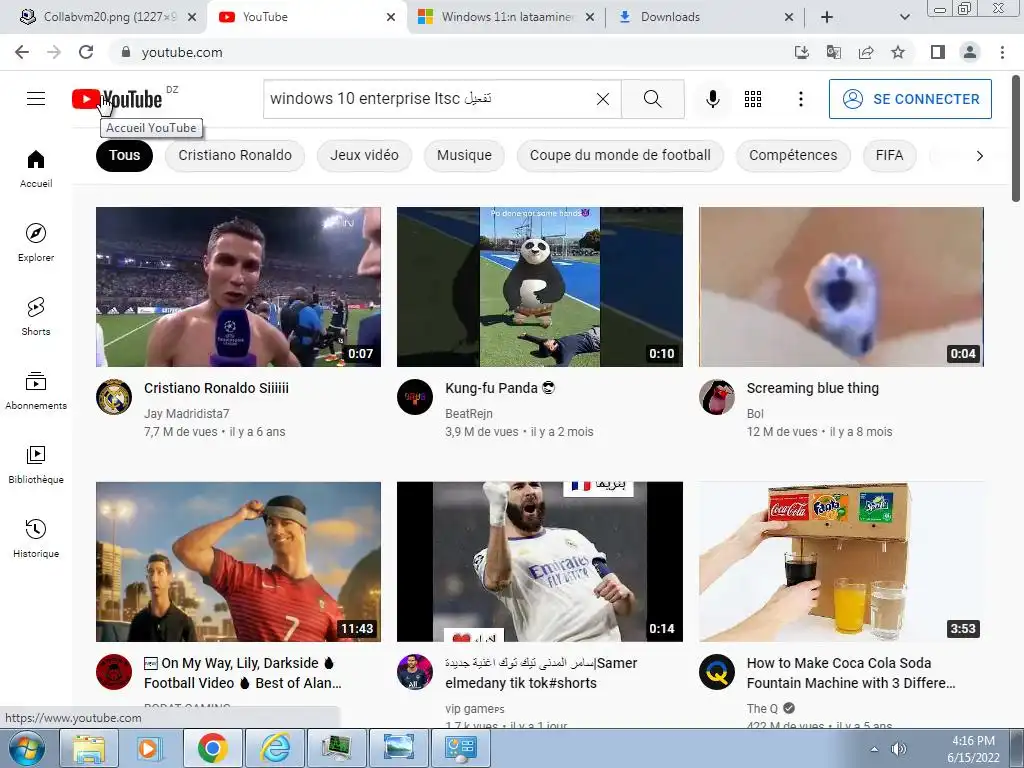Open YouTube settings three-dot menu
Image resolution: width=1024 pixels, height=768 pixels.
801,99
